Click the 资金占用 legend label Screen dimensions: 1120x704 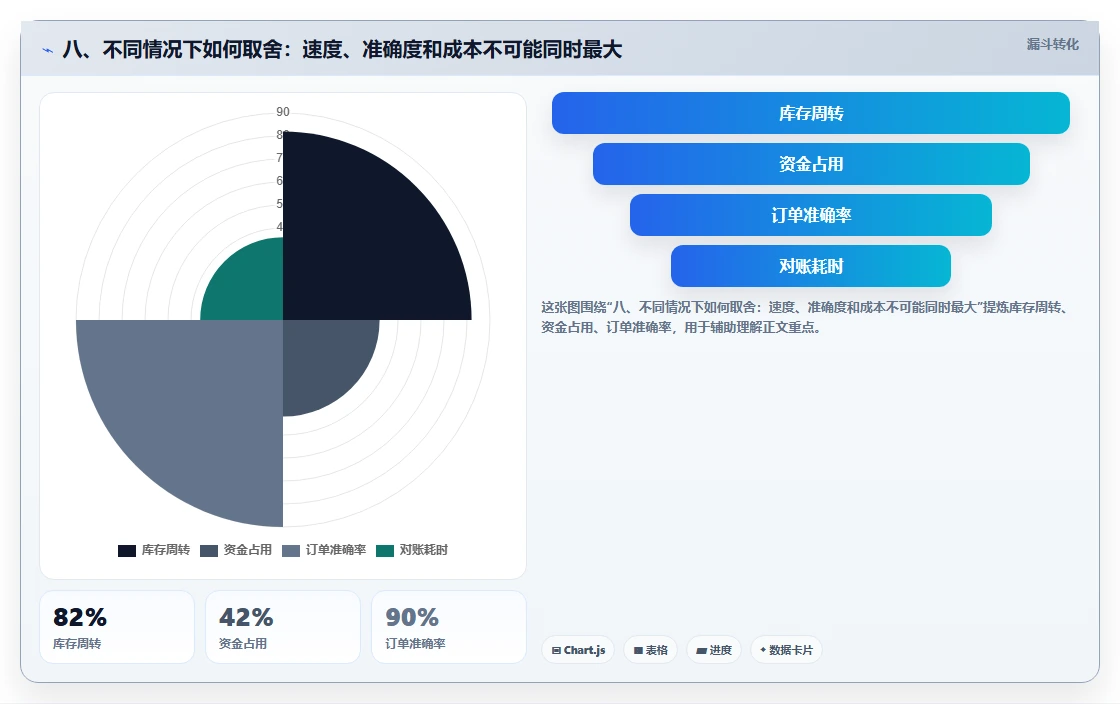click(x=248, y=550)
